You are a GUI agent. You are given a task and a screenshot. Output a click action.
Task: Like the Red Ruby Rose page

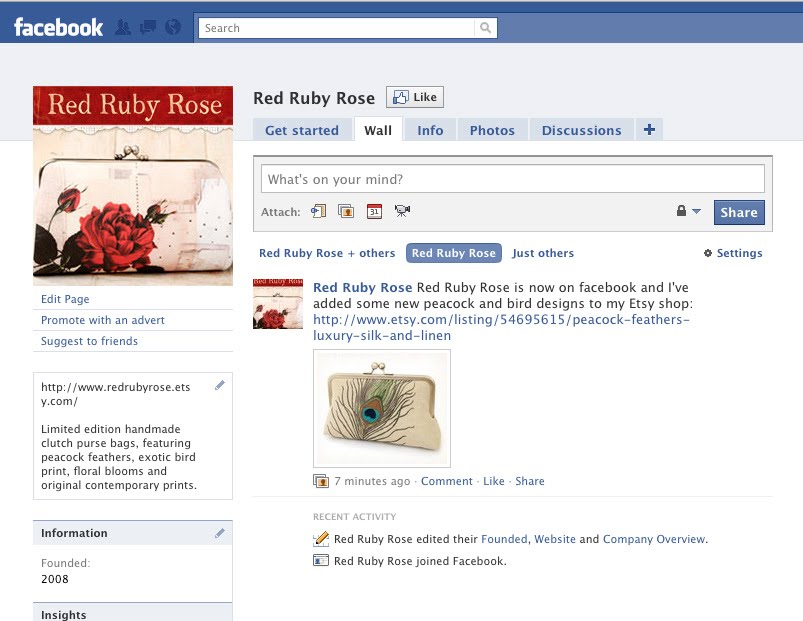414,96
